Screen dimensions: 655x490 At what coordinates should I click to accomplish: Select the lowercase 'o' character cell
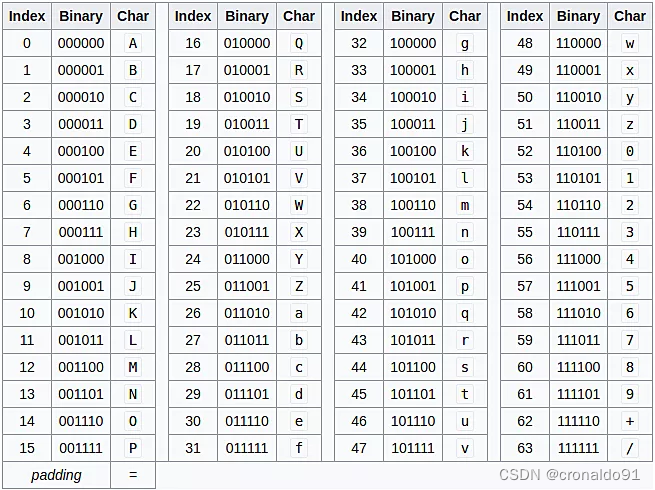point(465,259)
